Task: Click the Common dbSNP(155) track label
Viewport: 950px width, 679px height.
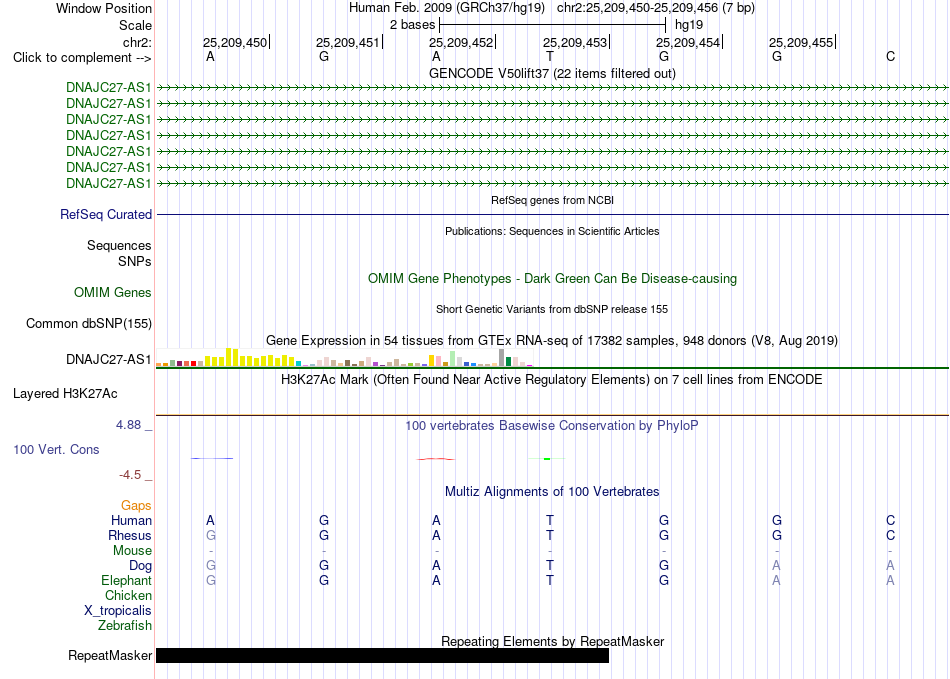Action: point(88,323)
